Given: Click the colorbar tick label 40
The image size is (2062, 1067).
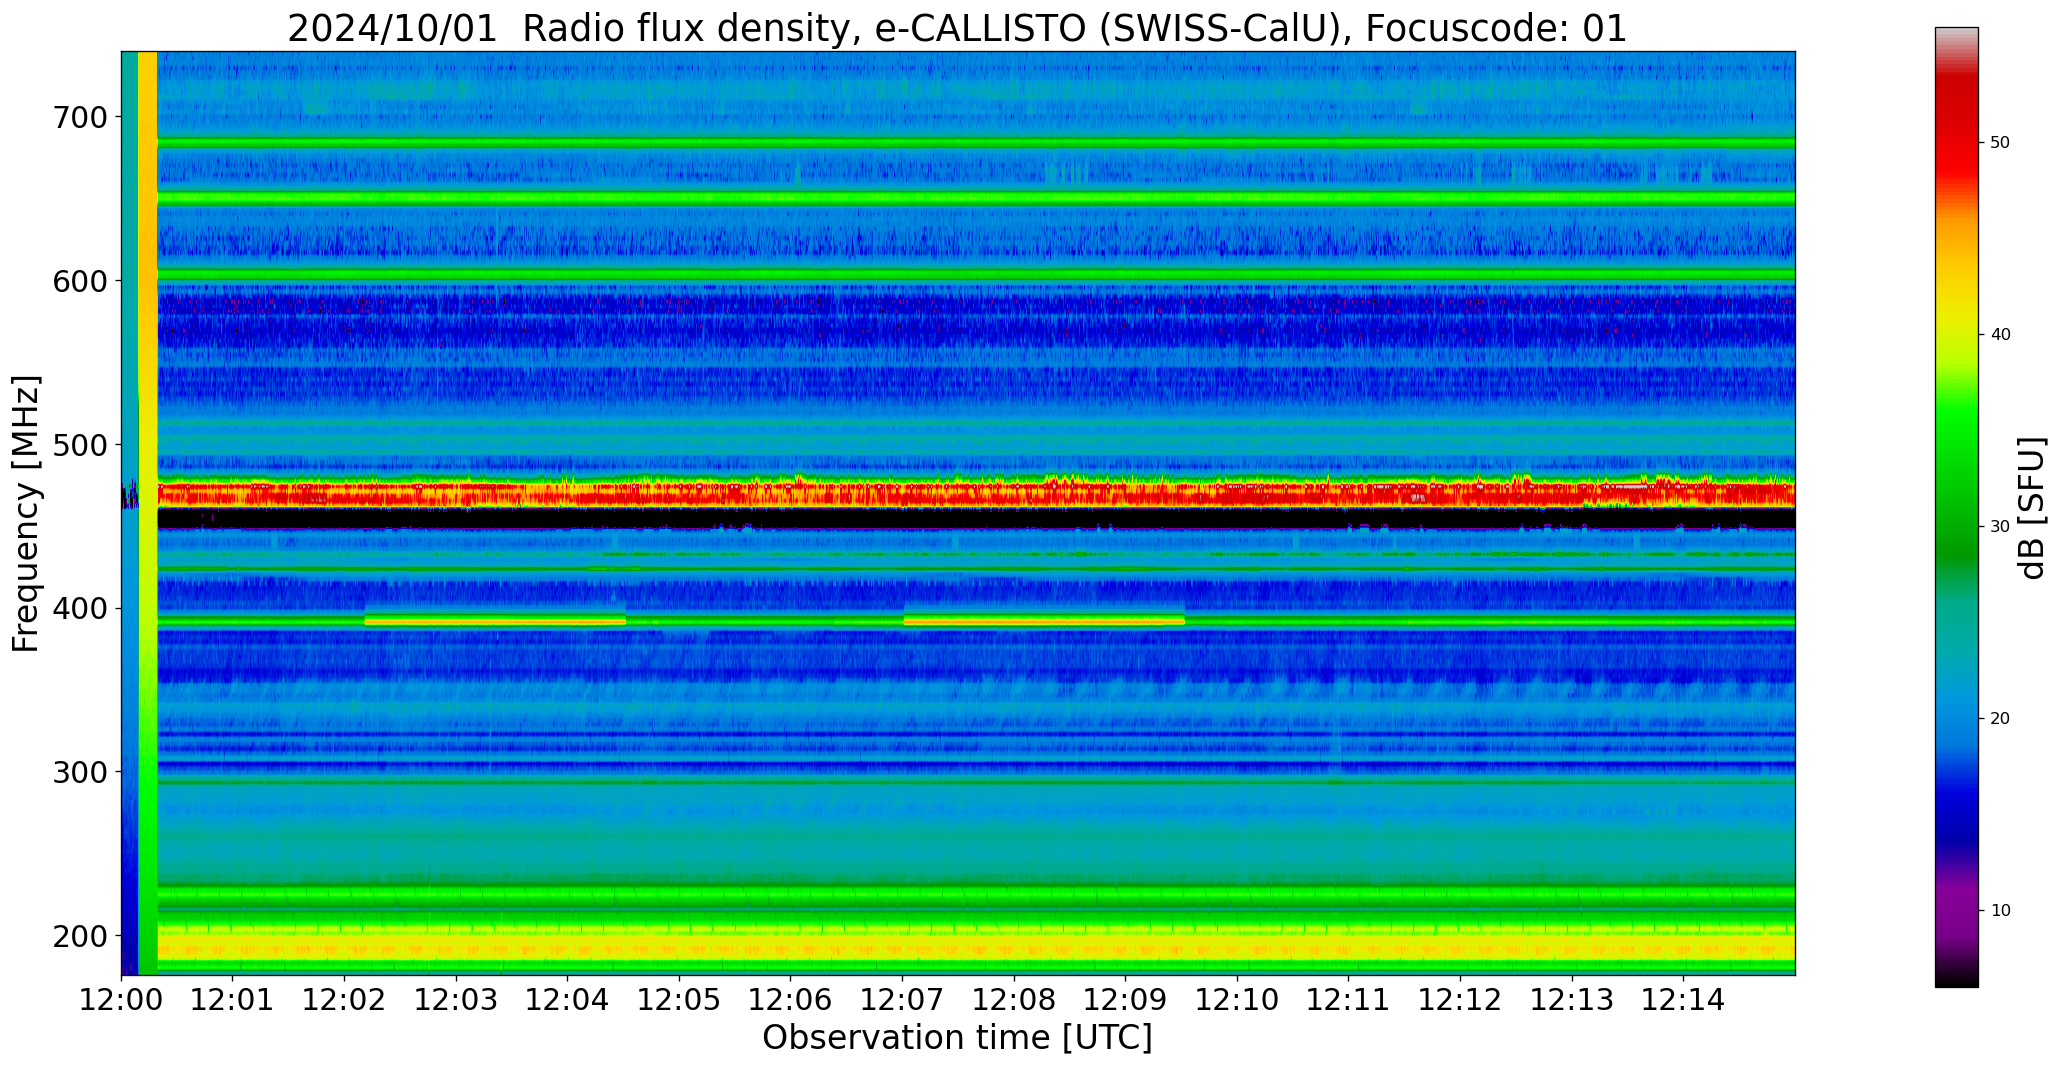Looking at the screenshot, I should click(2000, 335).
